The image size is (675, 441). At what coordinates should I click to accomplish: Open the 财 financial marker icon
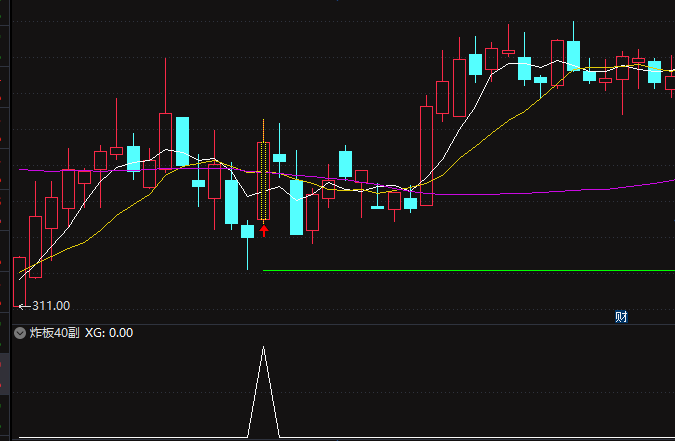621,317
